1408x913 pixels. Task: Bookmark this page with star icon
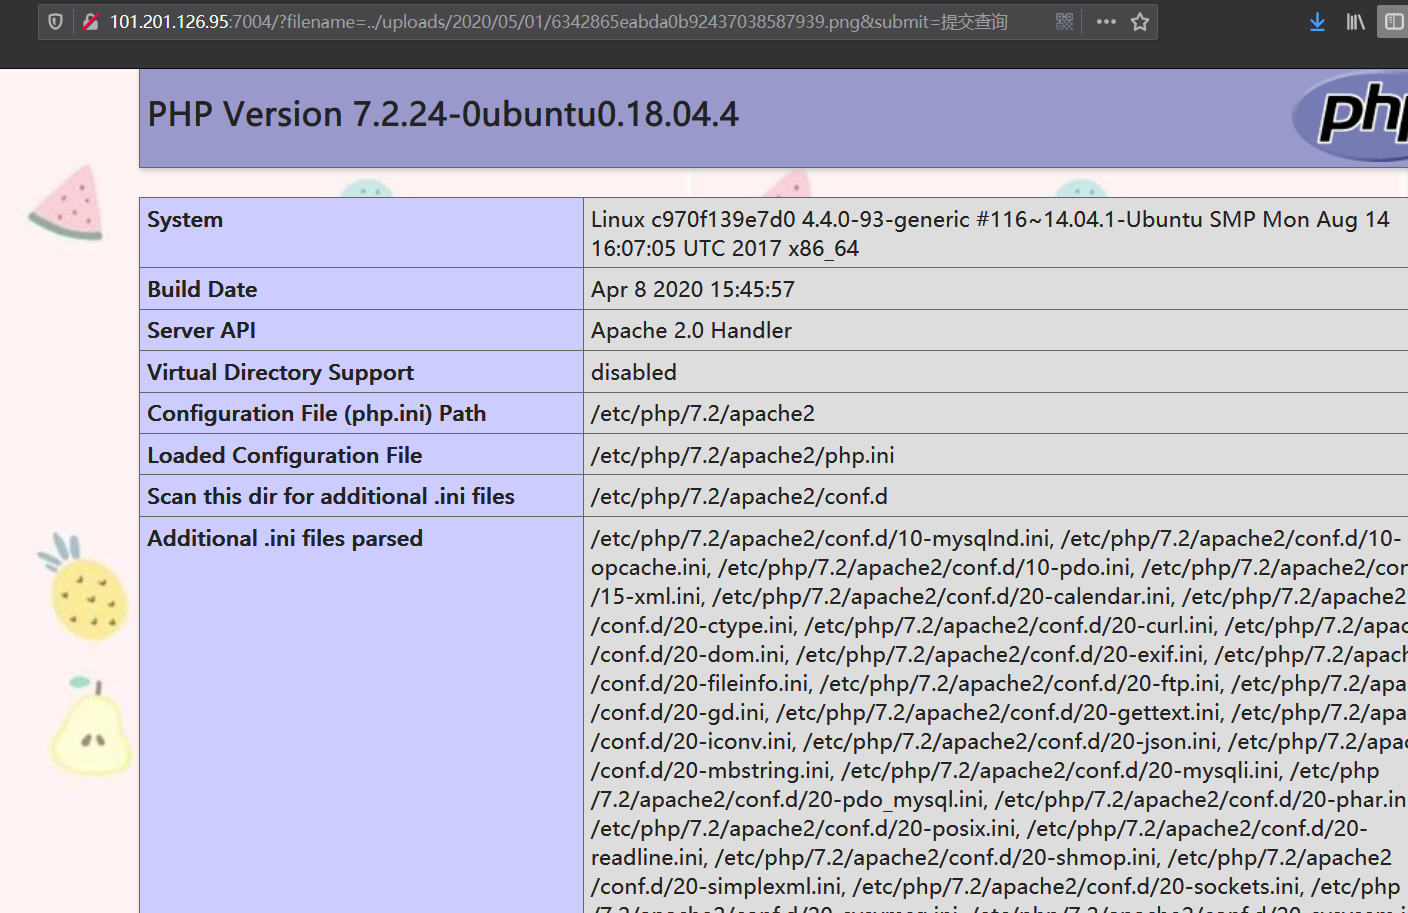[1140, 22]
